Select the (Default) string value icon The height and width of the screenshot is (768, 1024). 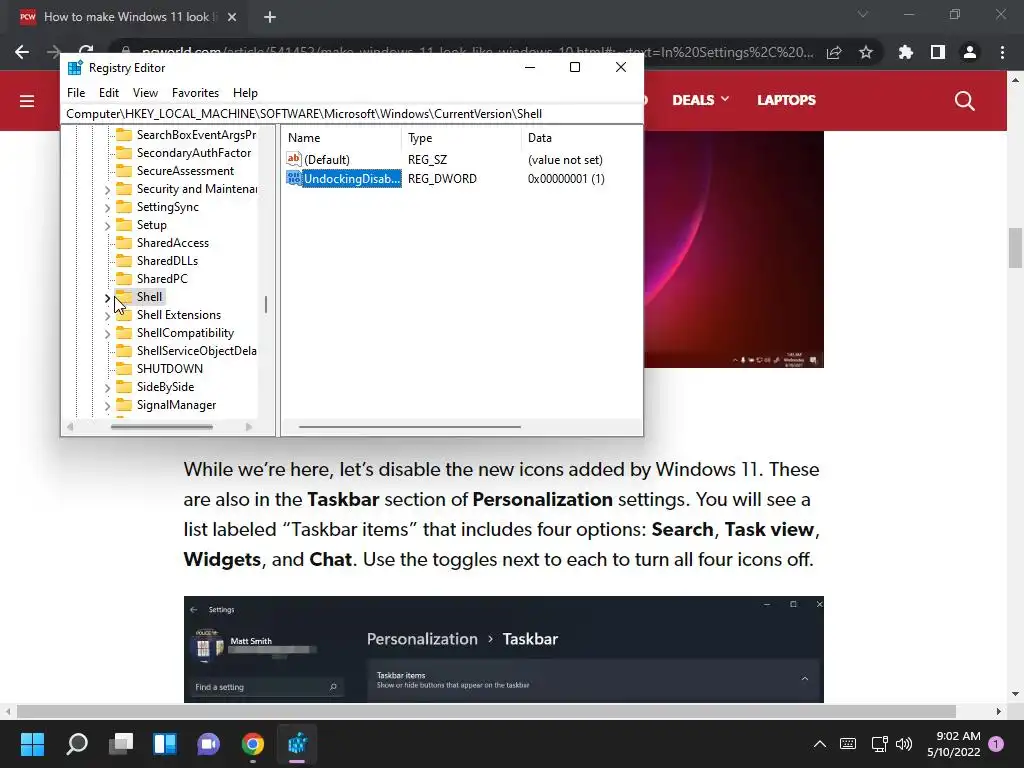[x=294, y=159]
